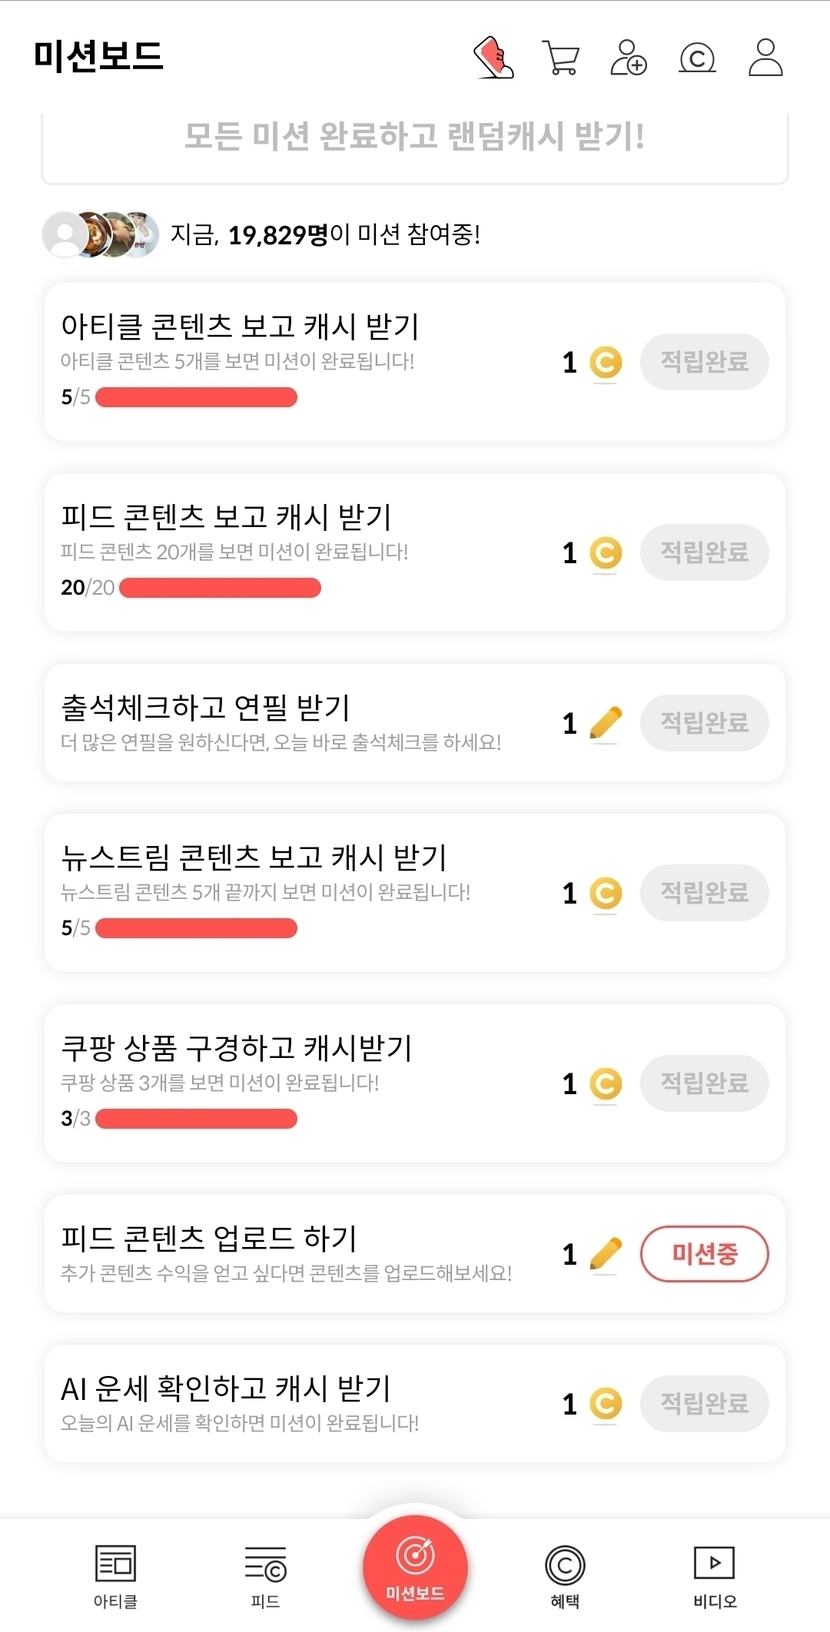The image size is (830, 1632).
Task: Open cash balance coin icon in header
Action: (697, 58)
